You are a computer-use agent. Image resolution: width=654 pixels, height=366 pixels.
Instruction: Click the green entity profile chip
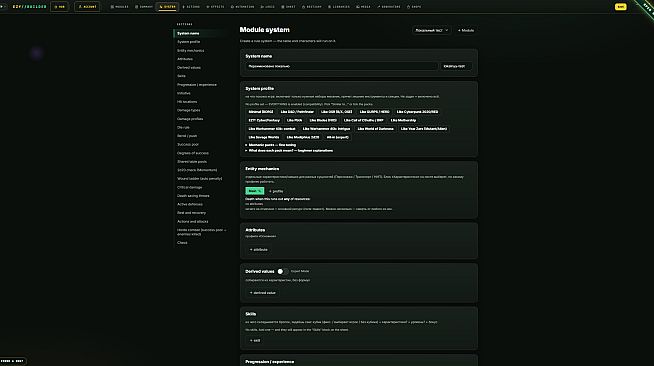click(x=254, y=191)
